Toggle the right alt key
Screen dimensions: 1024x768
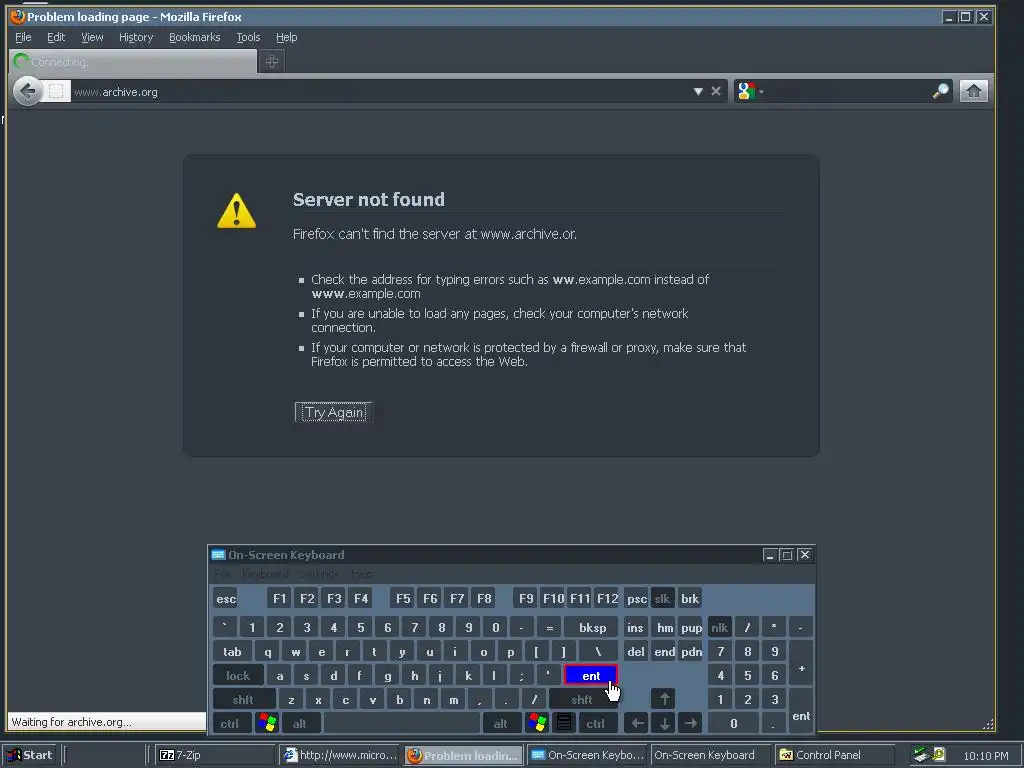point(500,724)
